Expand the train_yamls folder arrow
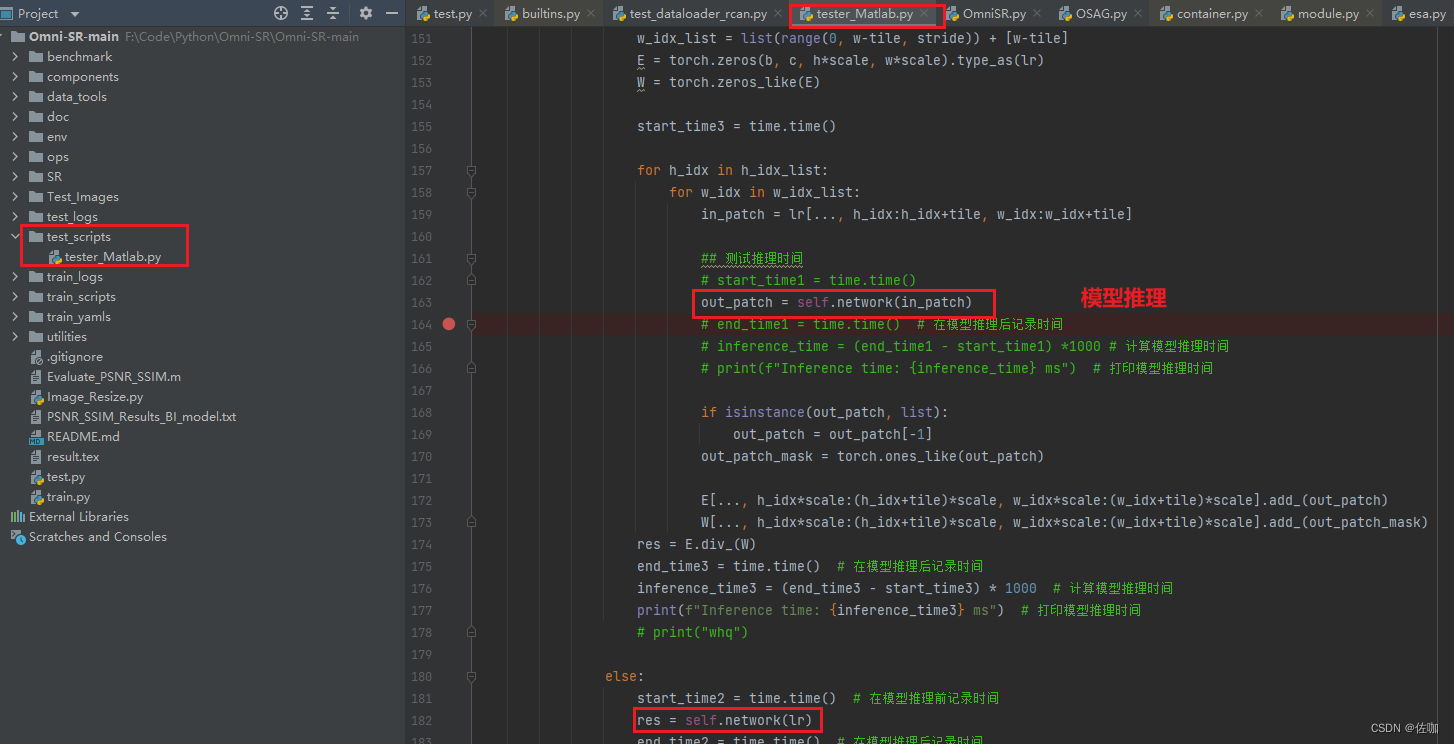This screenshot has width=1454, height=744. tap(15, 317)
